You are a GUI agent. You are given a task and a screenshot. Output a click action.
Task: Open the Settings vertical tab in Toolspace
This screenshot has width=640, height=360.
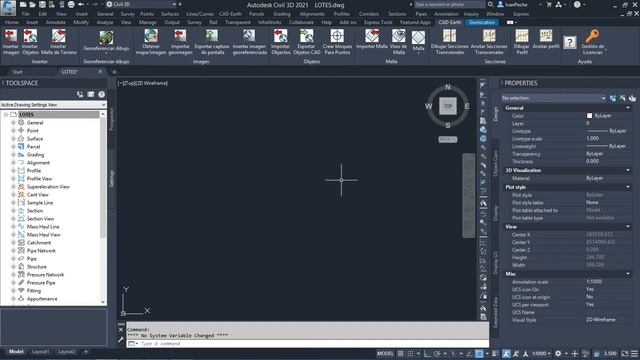[112, 178]
